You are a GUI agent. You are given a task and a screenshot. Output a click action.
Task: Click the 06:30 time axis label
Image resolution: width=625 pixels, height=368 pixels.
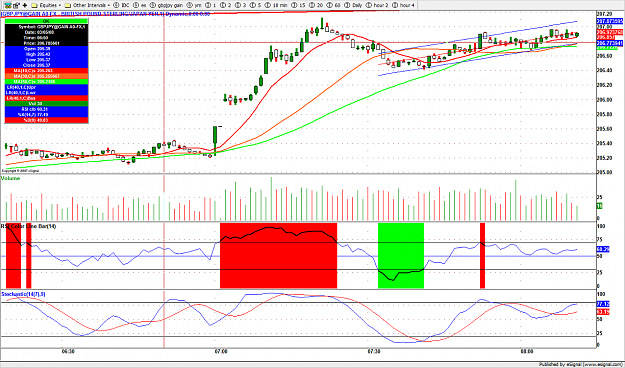click(x=68, y=351)
